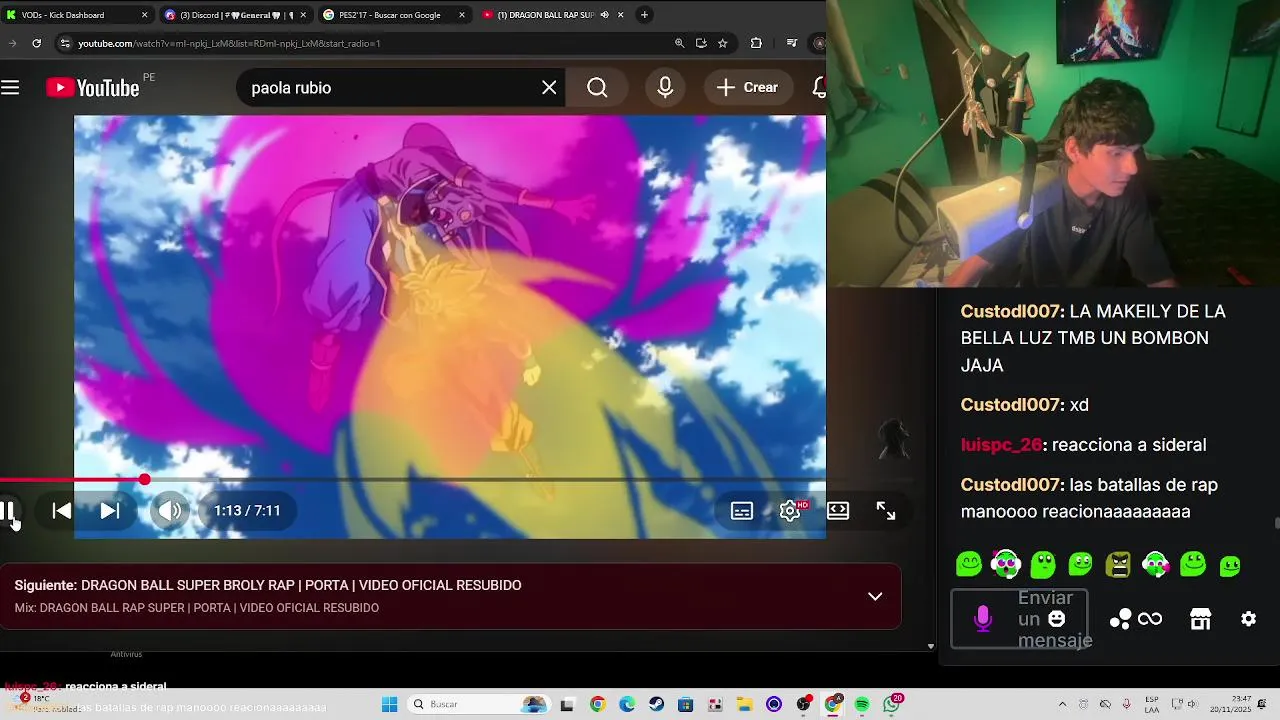Toggle subtitles on the player
This screenshot has height=720, width=1280.
coord(742,511)
